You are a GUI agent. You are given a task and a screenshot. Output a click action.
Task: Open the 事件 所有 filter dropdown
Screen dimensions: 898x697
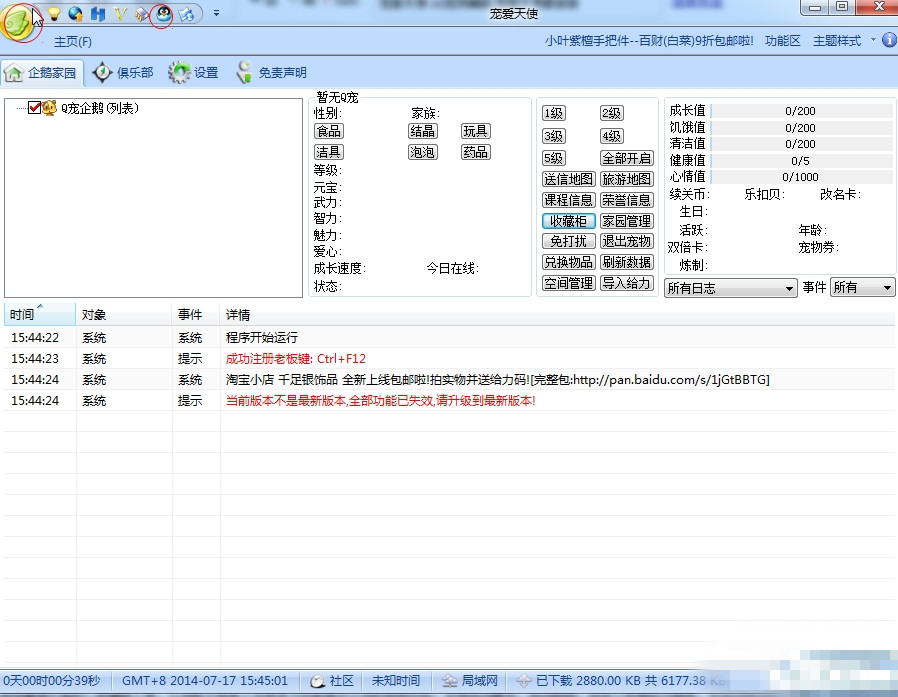coord(862,288)
